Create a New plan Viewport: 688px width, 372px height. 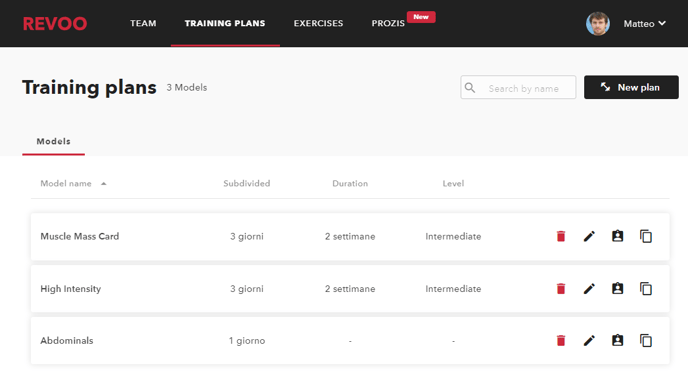[631, 87]
